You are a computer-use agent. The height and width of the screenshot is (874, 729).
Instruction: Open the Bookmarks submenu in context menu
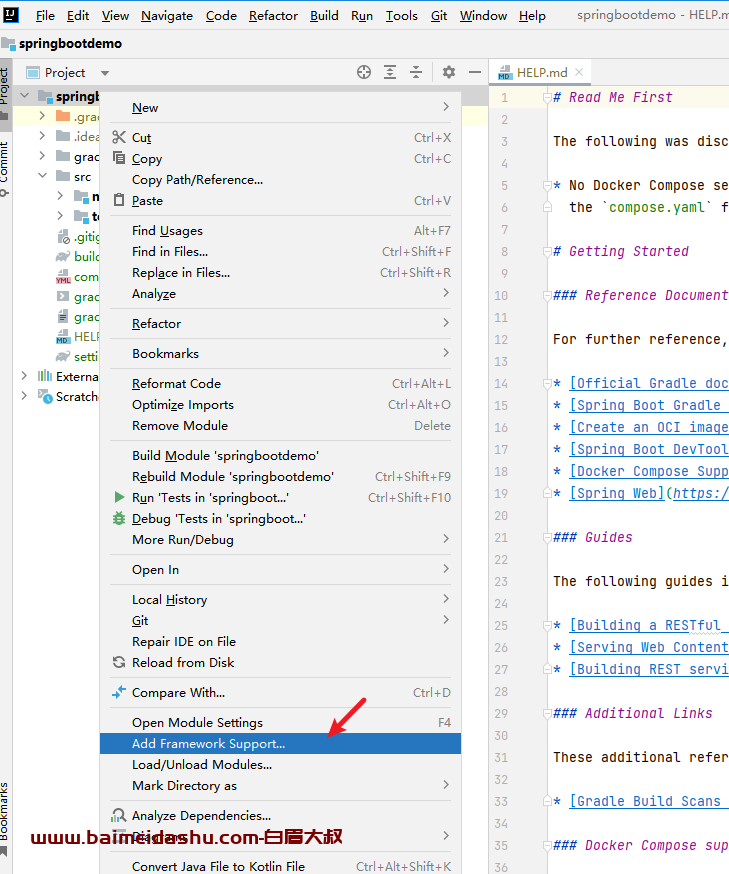[x=280, y=353]
